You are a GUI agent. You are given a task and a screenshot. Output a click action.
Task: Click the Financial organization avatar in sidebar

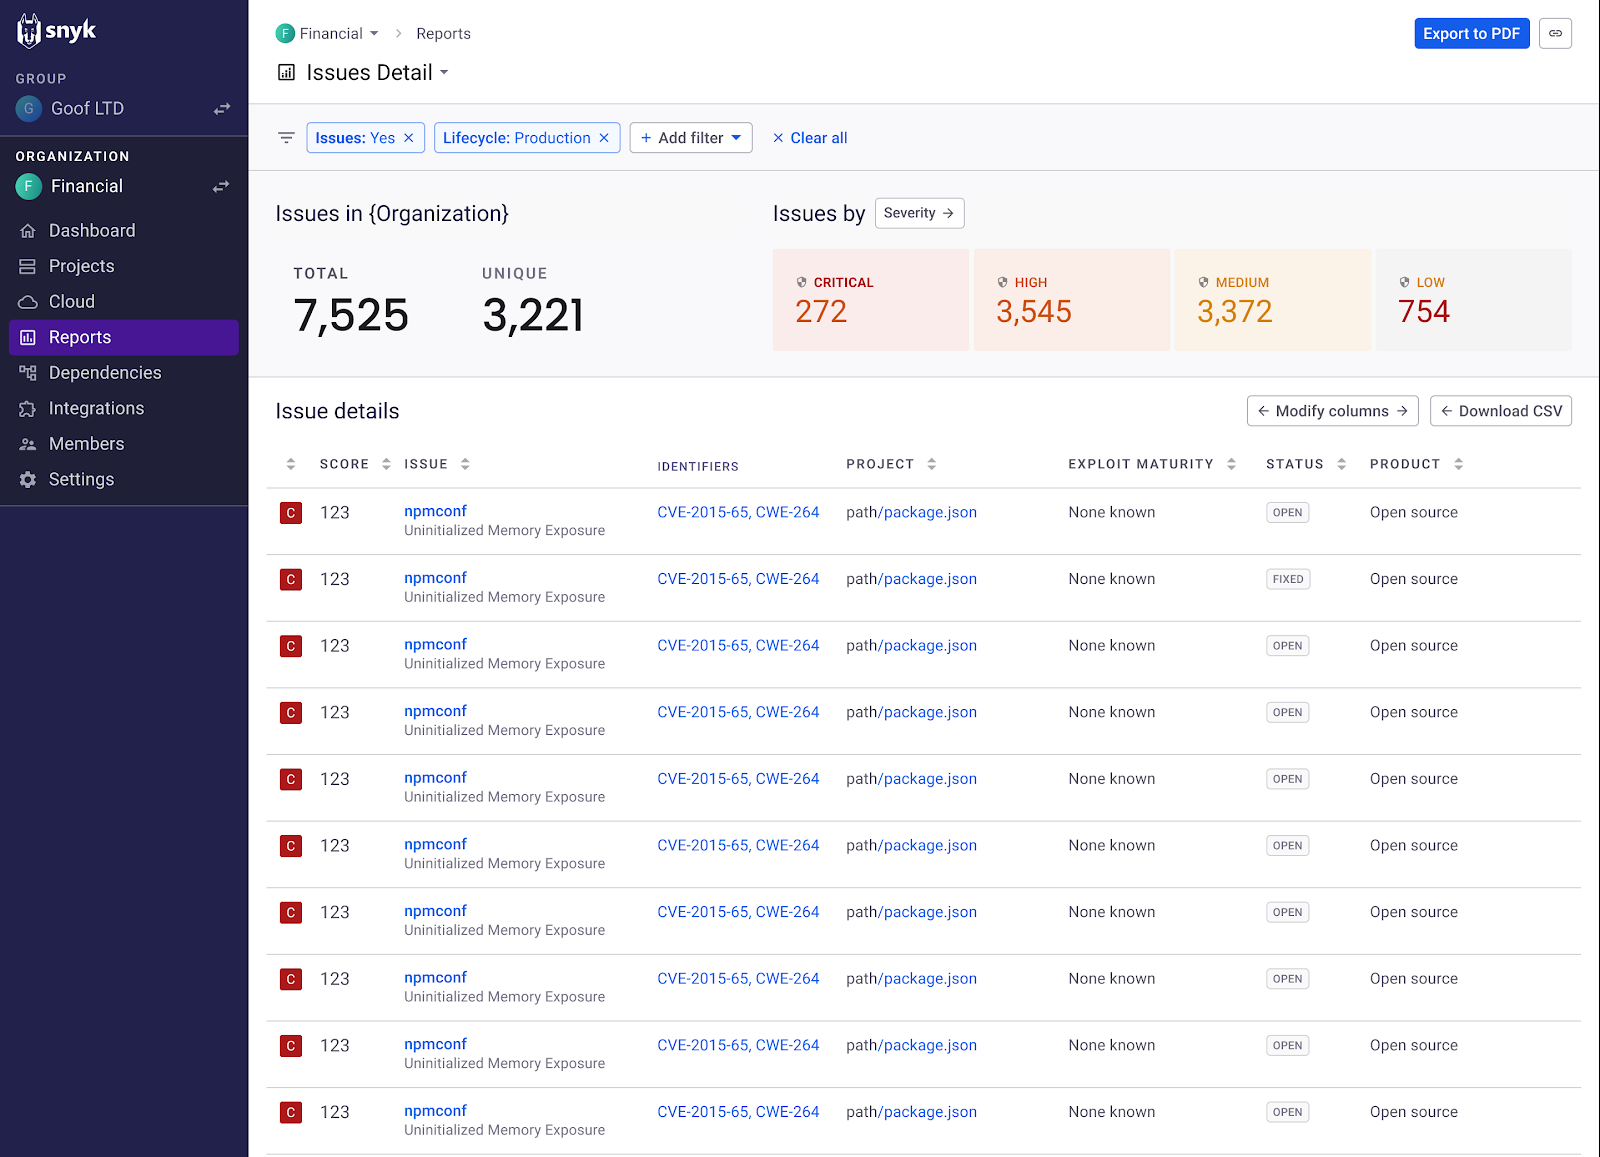(x=28, y=187)
